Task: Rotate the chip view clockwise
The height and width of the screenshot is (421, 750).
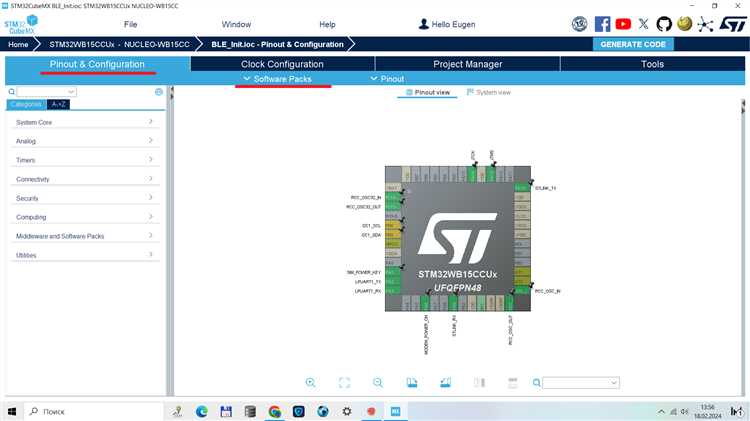Action: pos(412,382)
